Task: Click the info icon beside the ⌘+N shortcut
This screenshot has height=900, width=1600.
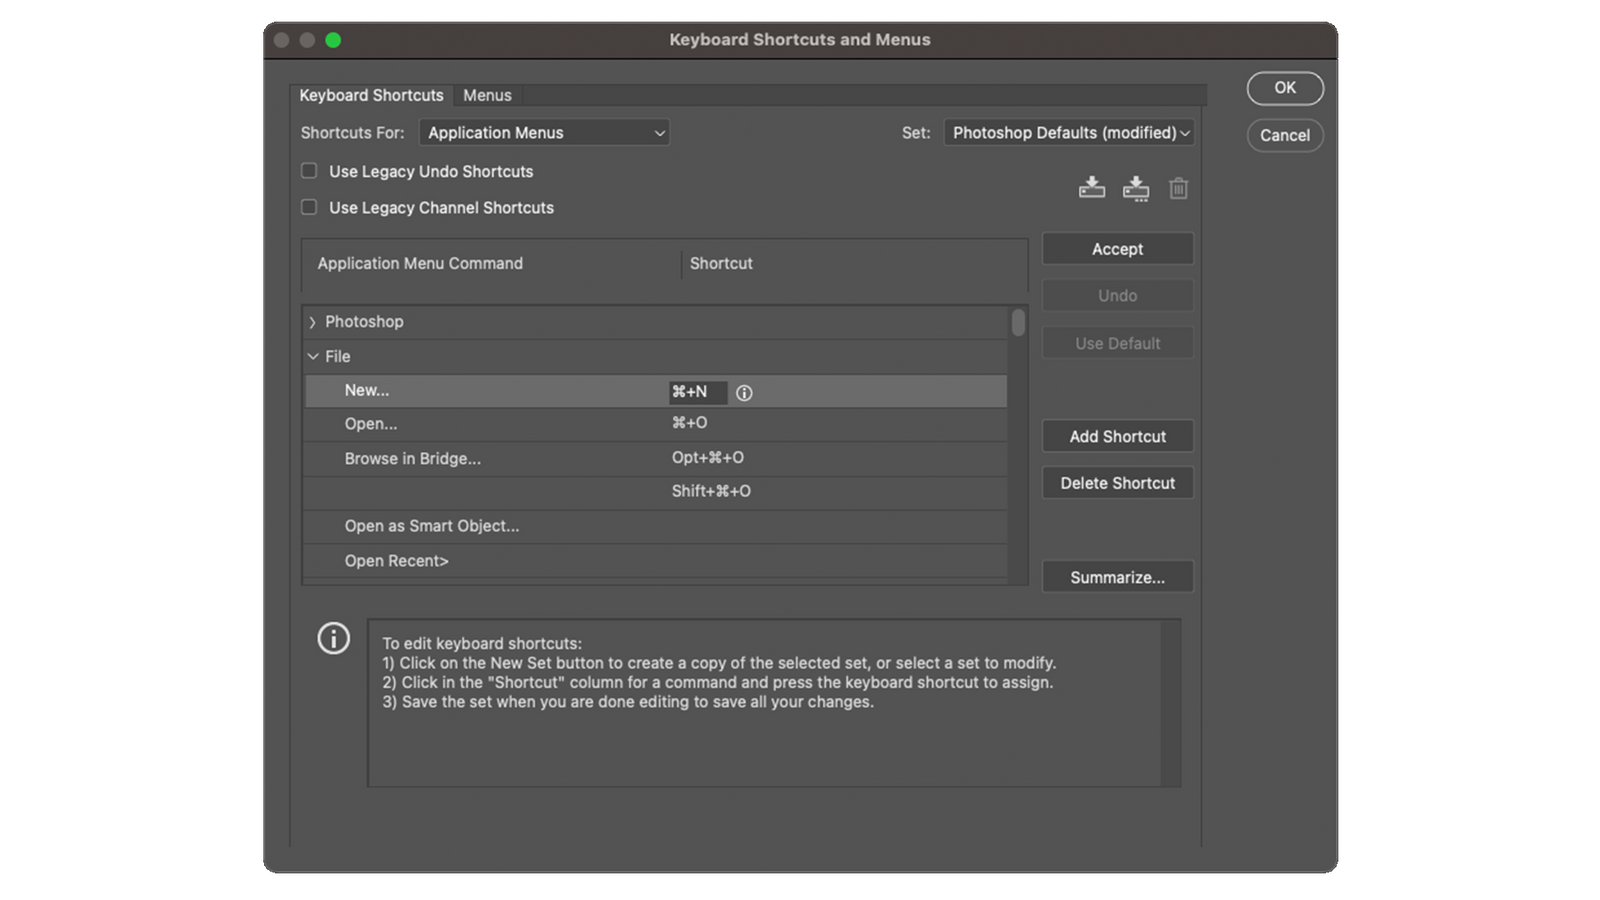Action: coord(744,392)
